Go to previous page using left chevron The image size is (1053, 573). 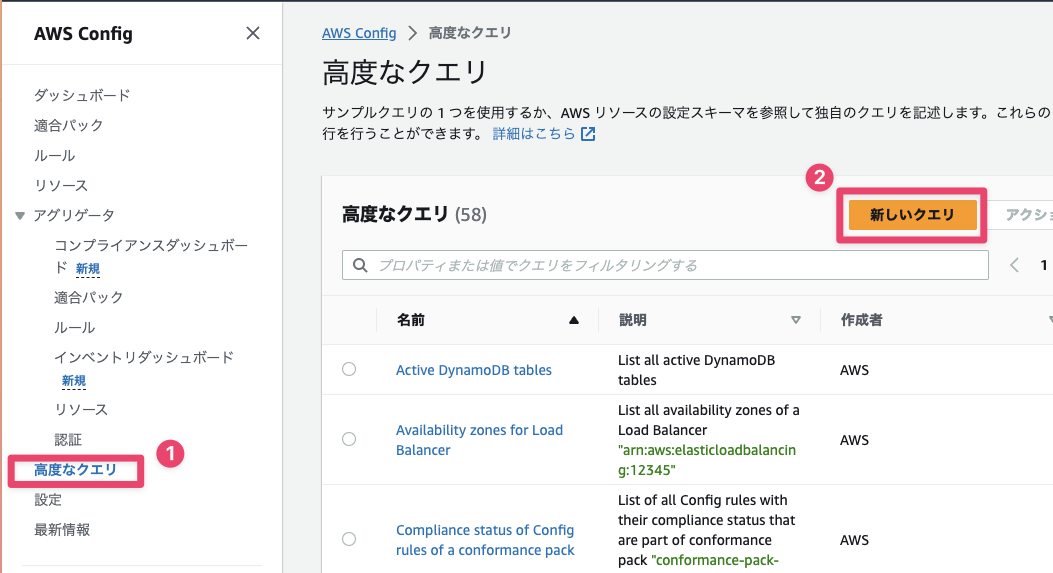tap(1014, 265)
